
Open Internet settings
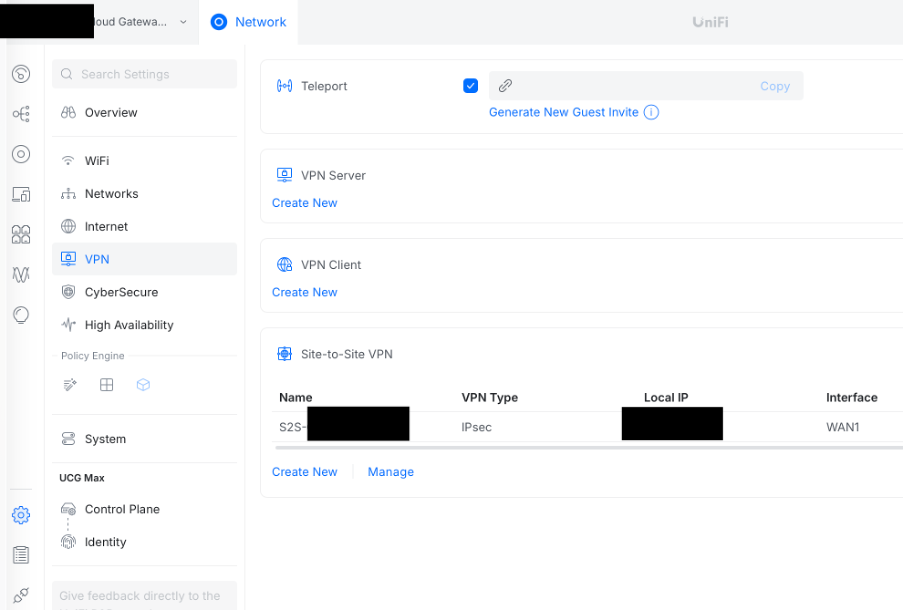pyautogui.click(x=144, y=227)
